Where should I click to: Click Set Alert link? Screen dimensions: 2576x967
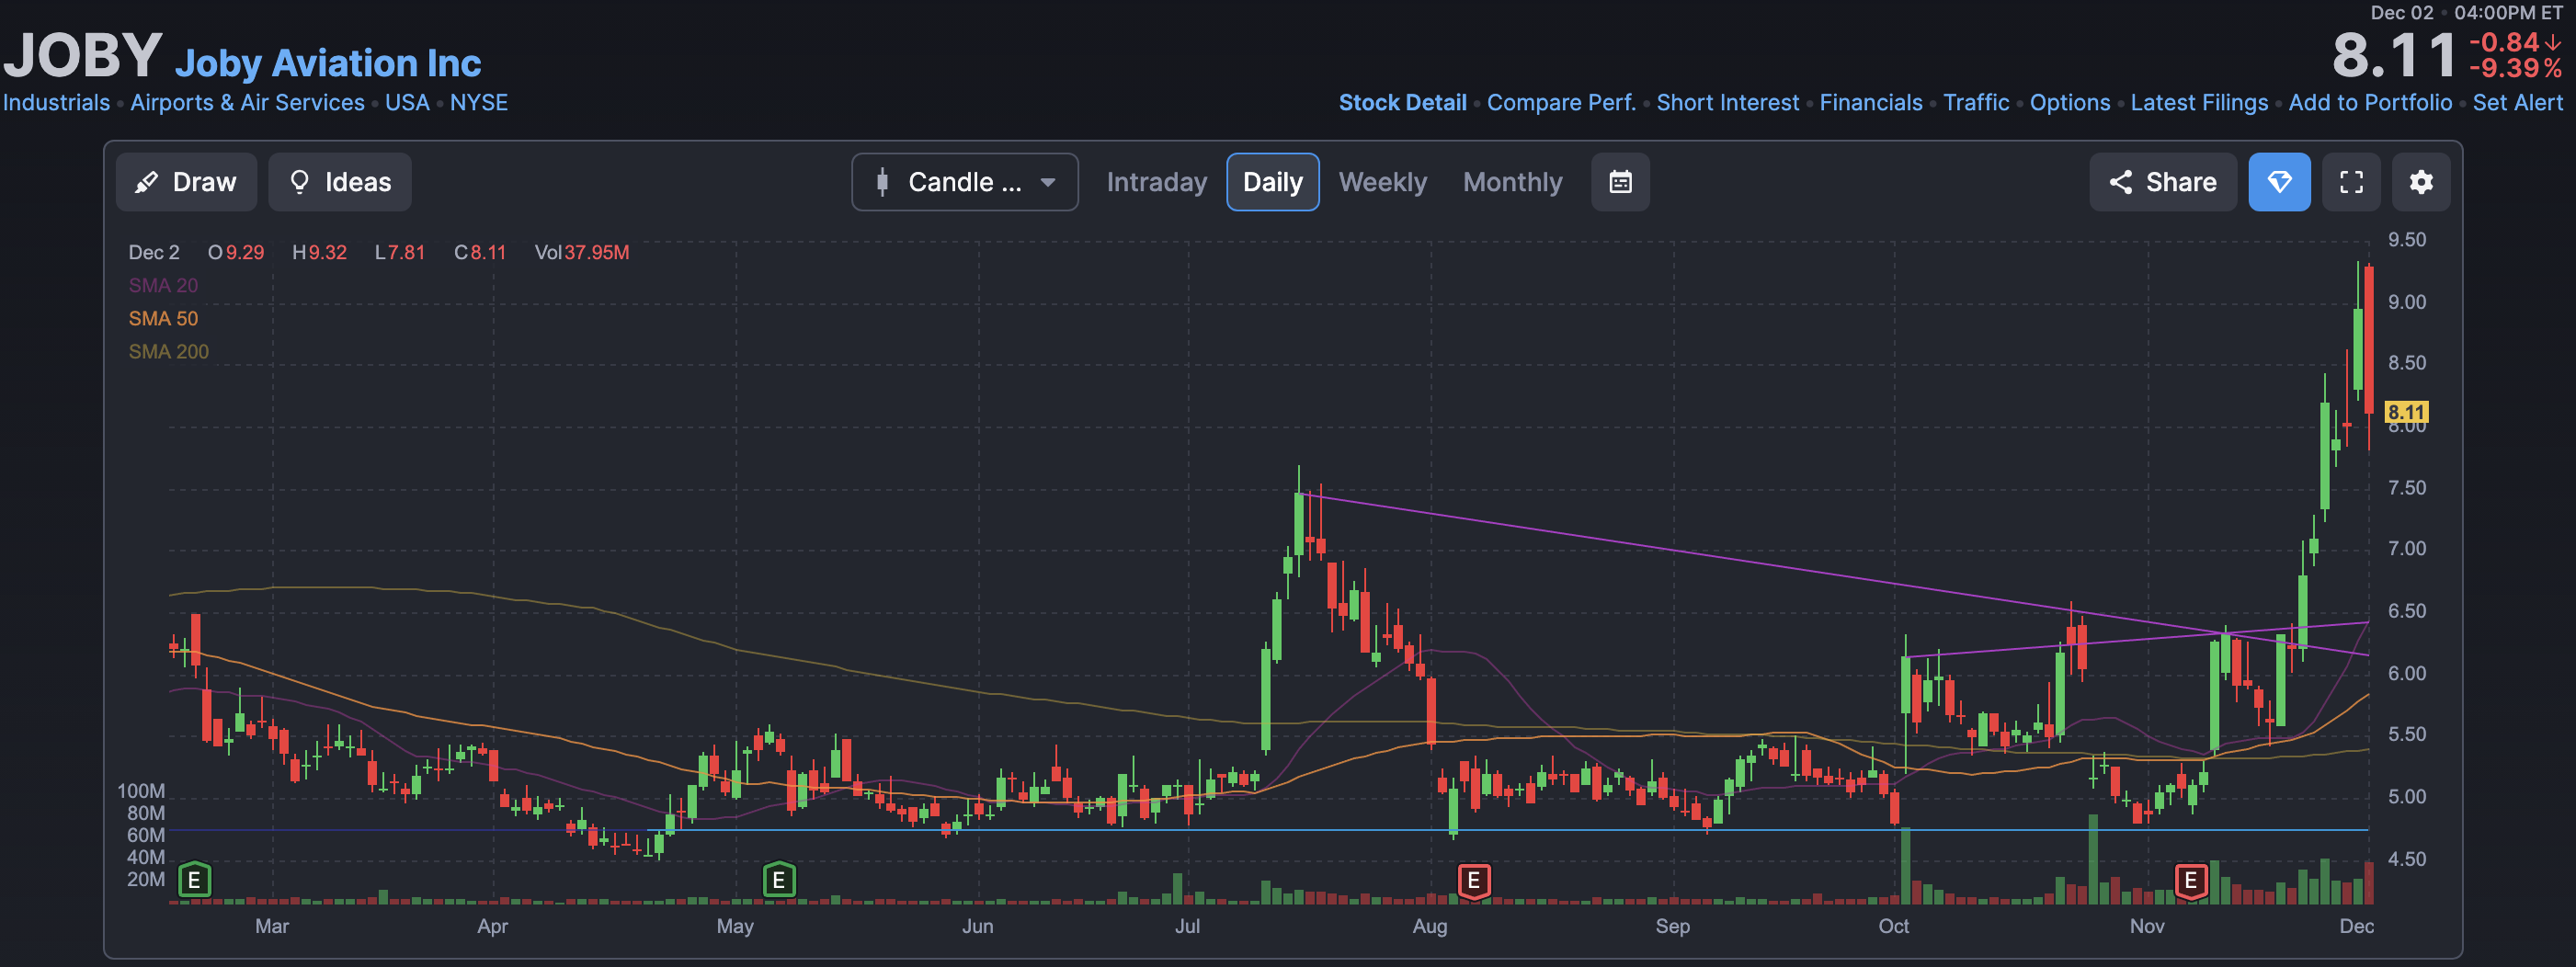[2517, 103]
